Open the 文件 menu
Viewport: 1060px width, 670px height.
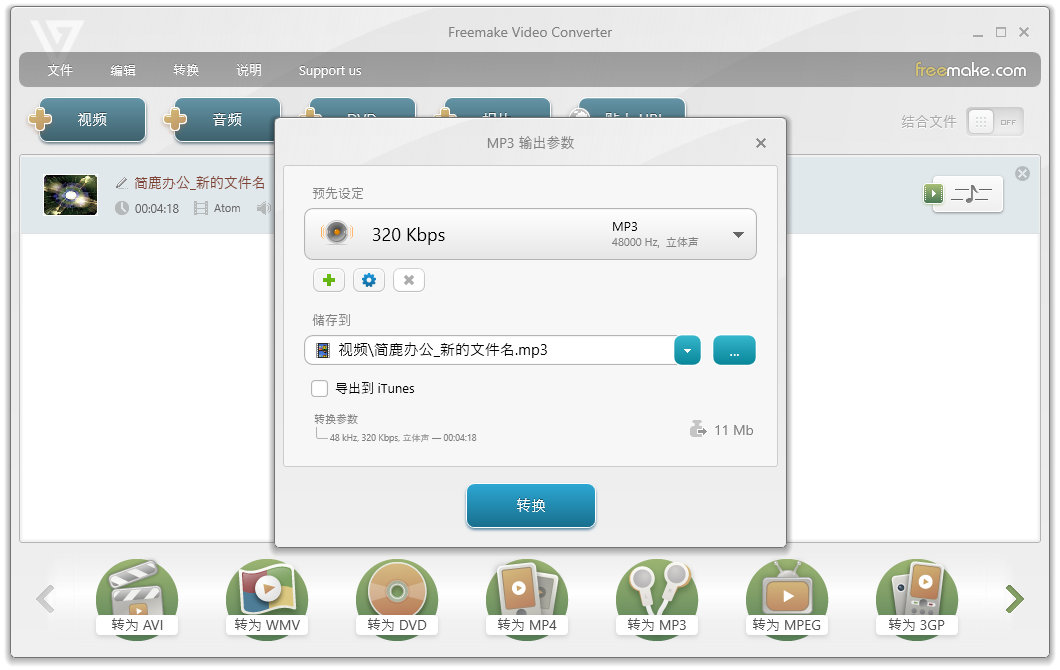pos(60,70)
